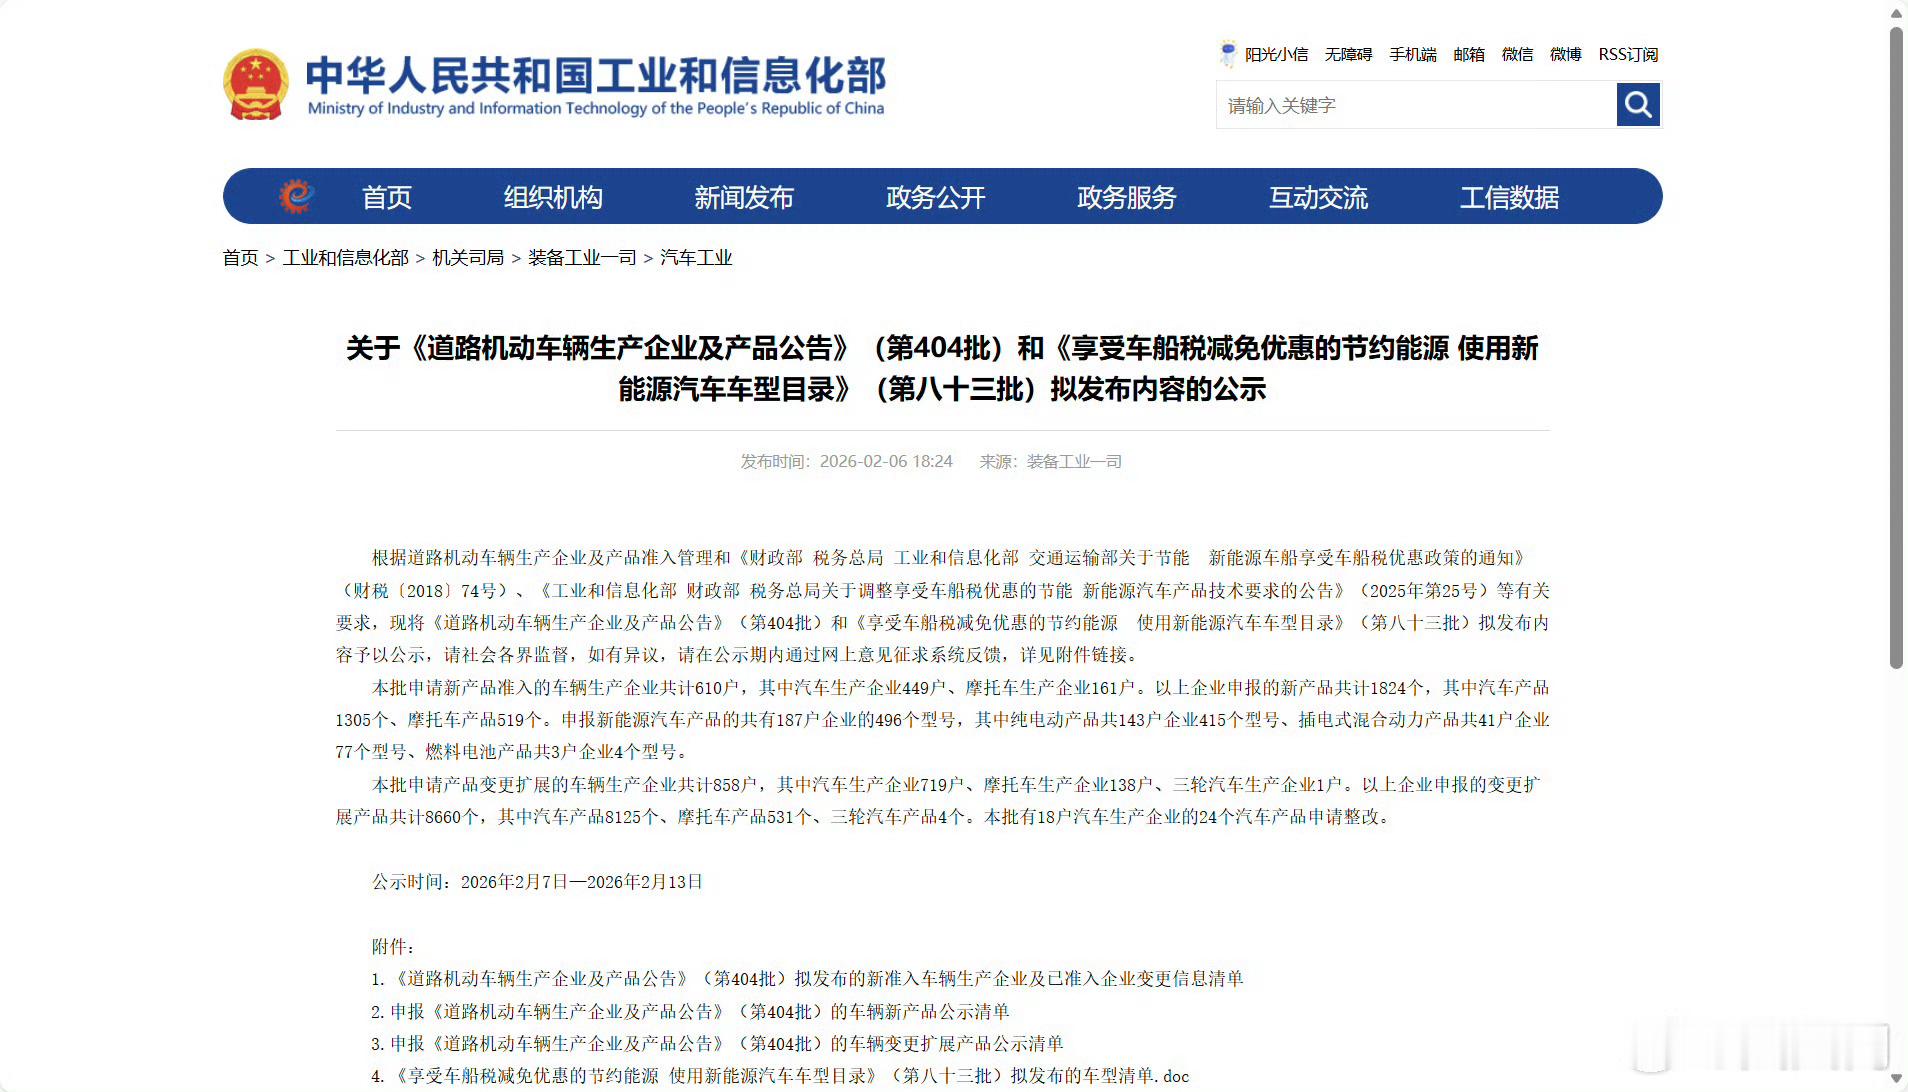Select 政务公开 in the navigation bar
The image size is (1908, 1092).
click(936, 197)
